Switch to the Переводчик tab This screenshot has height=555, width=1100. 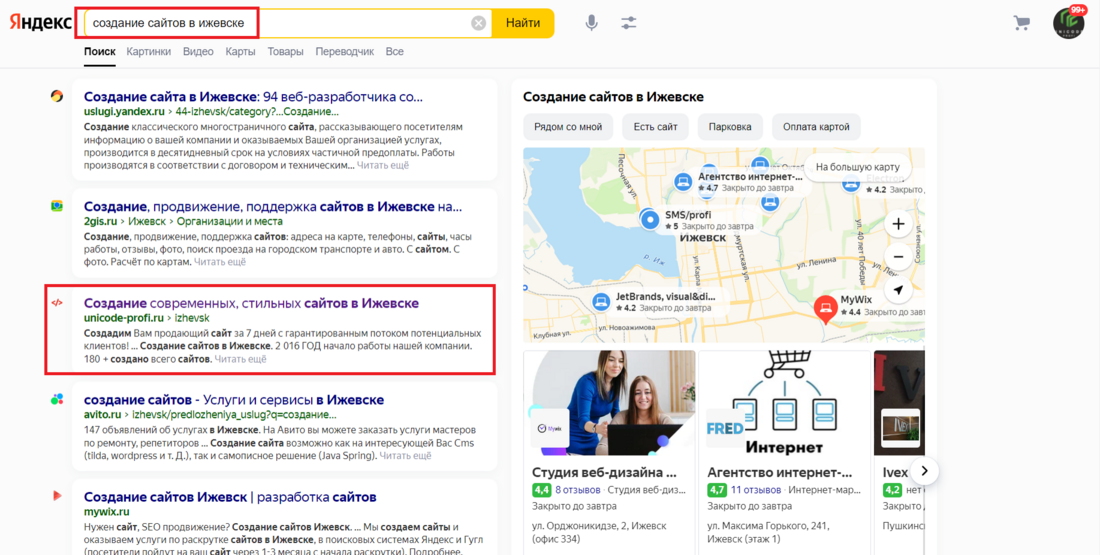344,52
